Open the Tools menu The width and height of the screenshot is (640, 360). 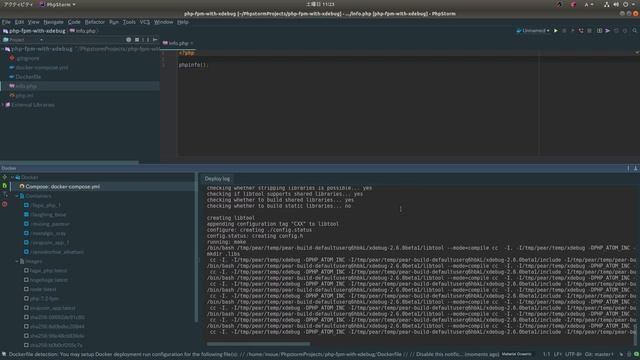129,22
